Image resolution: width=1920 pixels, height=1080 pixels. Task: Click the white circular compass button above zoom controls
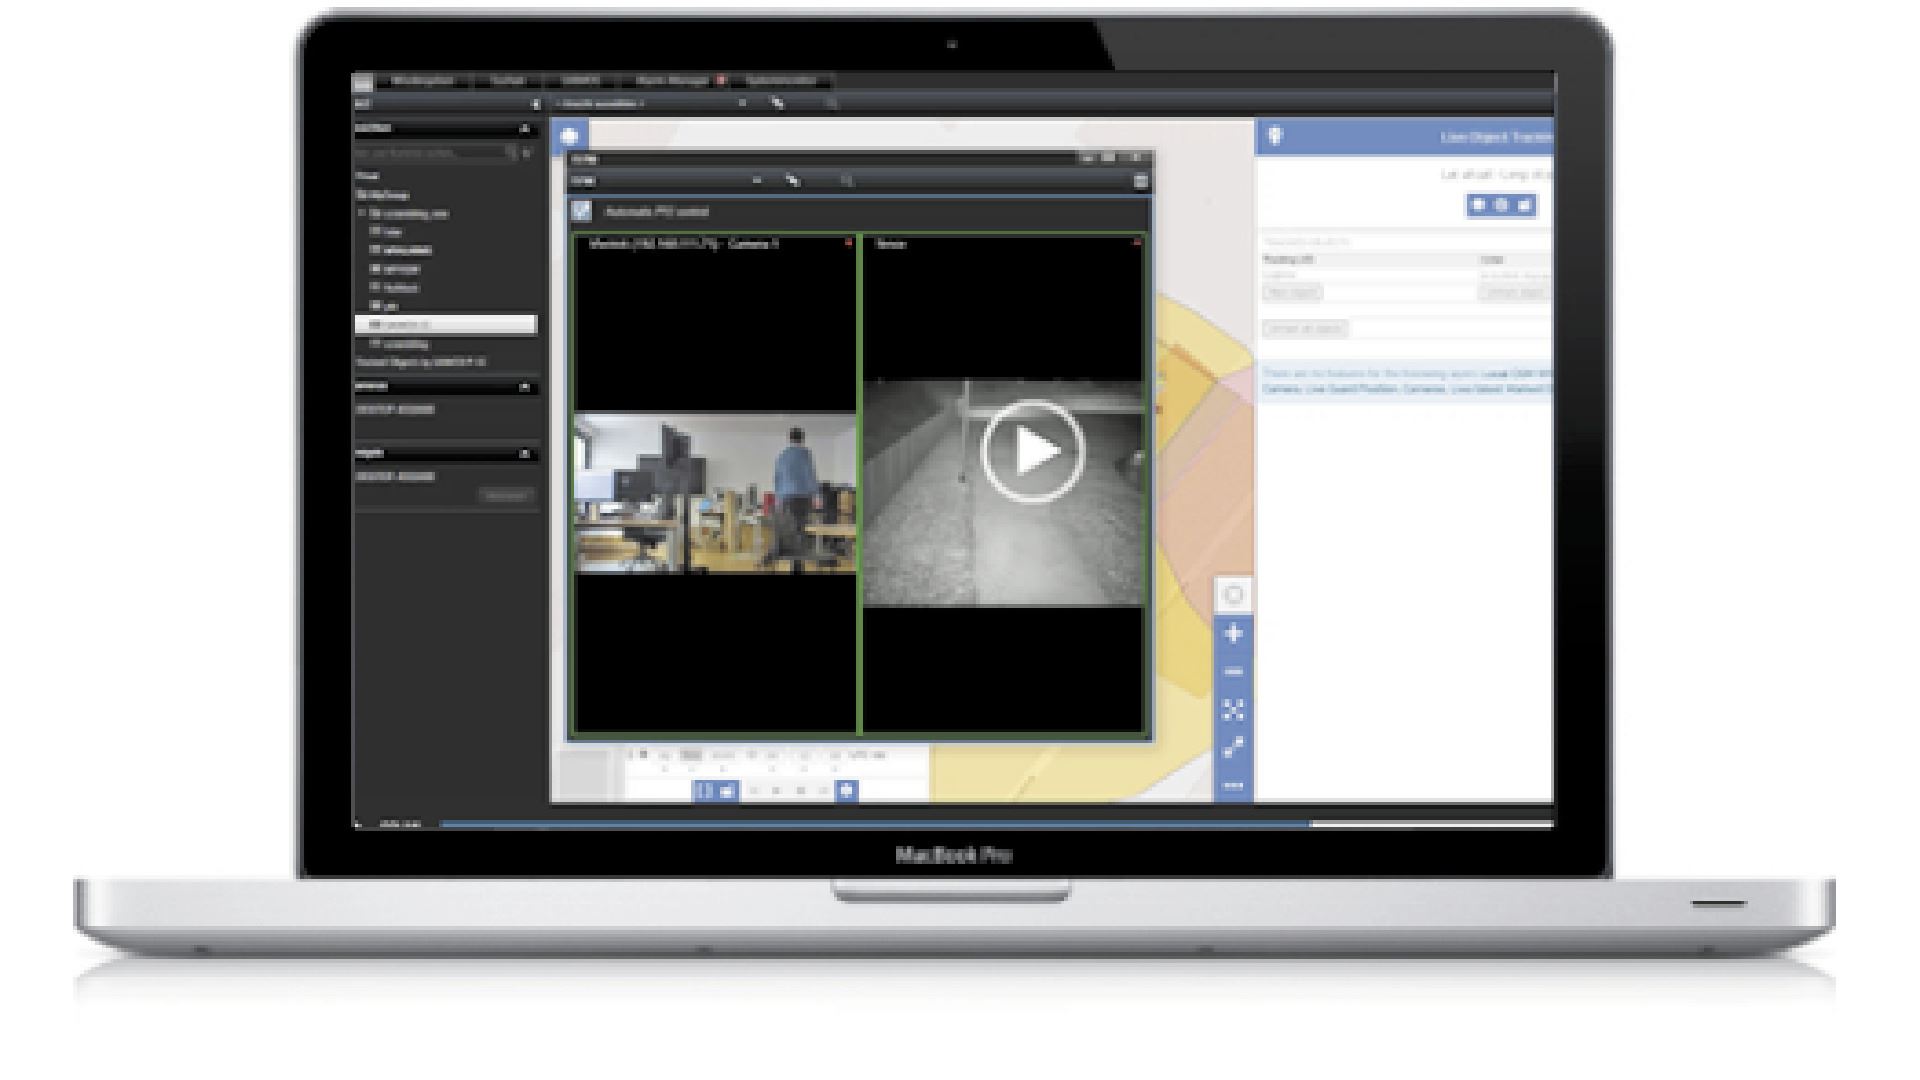(x=1233, y=595)
